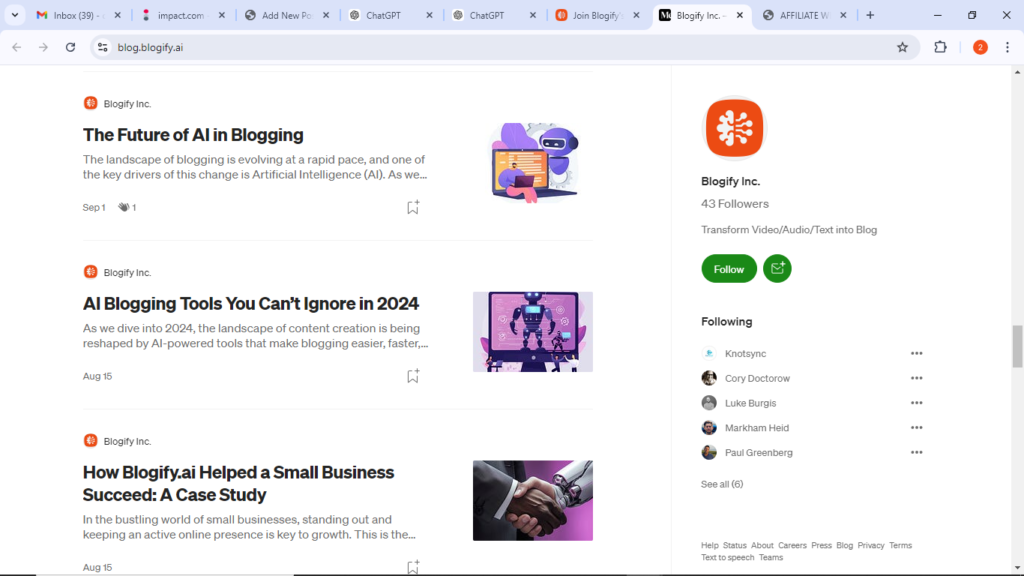The height and width of the screenshot is (576, 1024).
Task: Reload the blog.blogify.ai page
Action: [71, 47]
